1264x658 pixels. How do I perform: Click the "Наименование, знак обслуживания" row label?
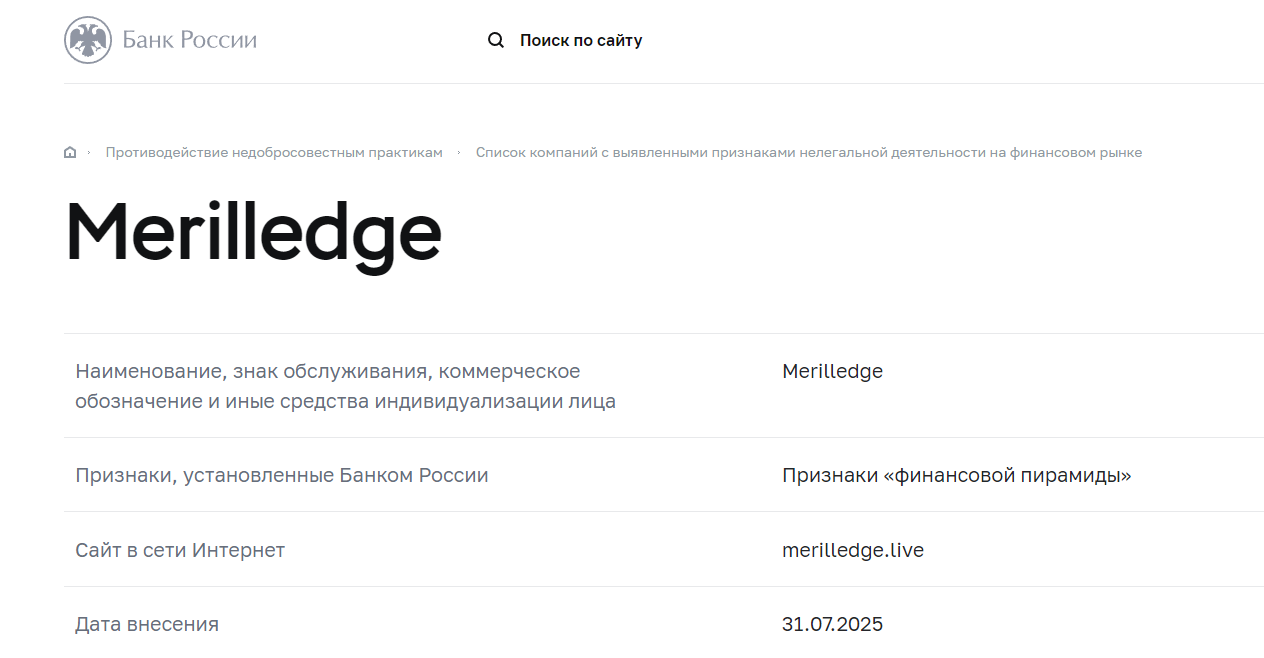[x=346, y=386]
